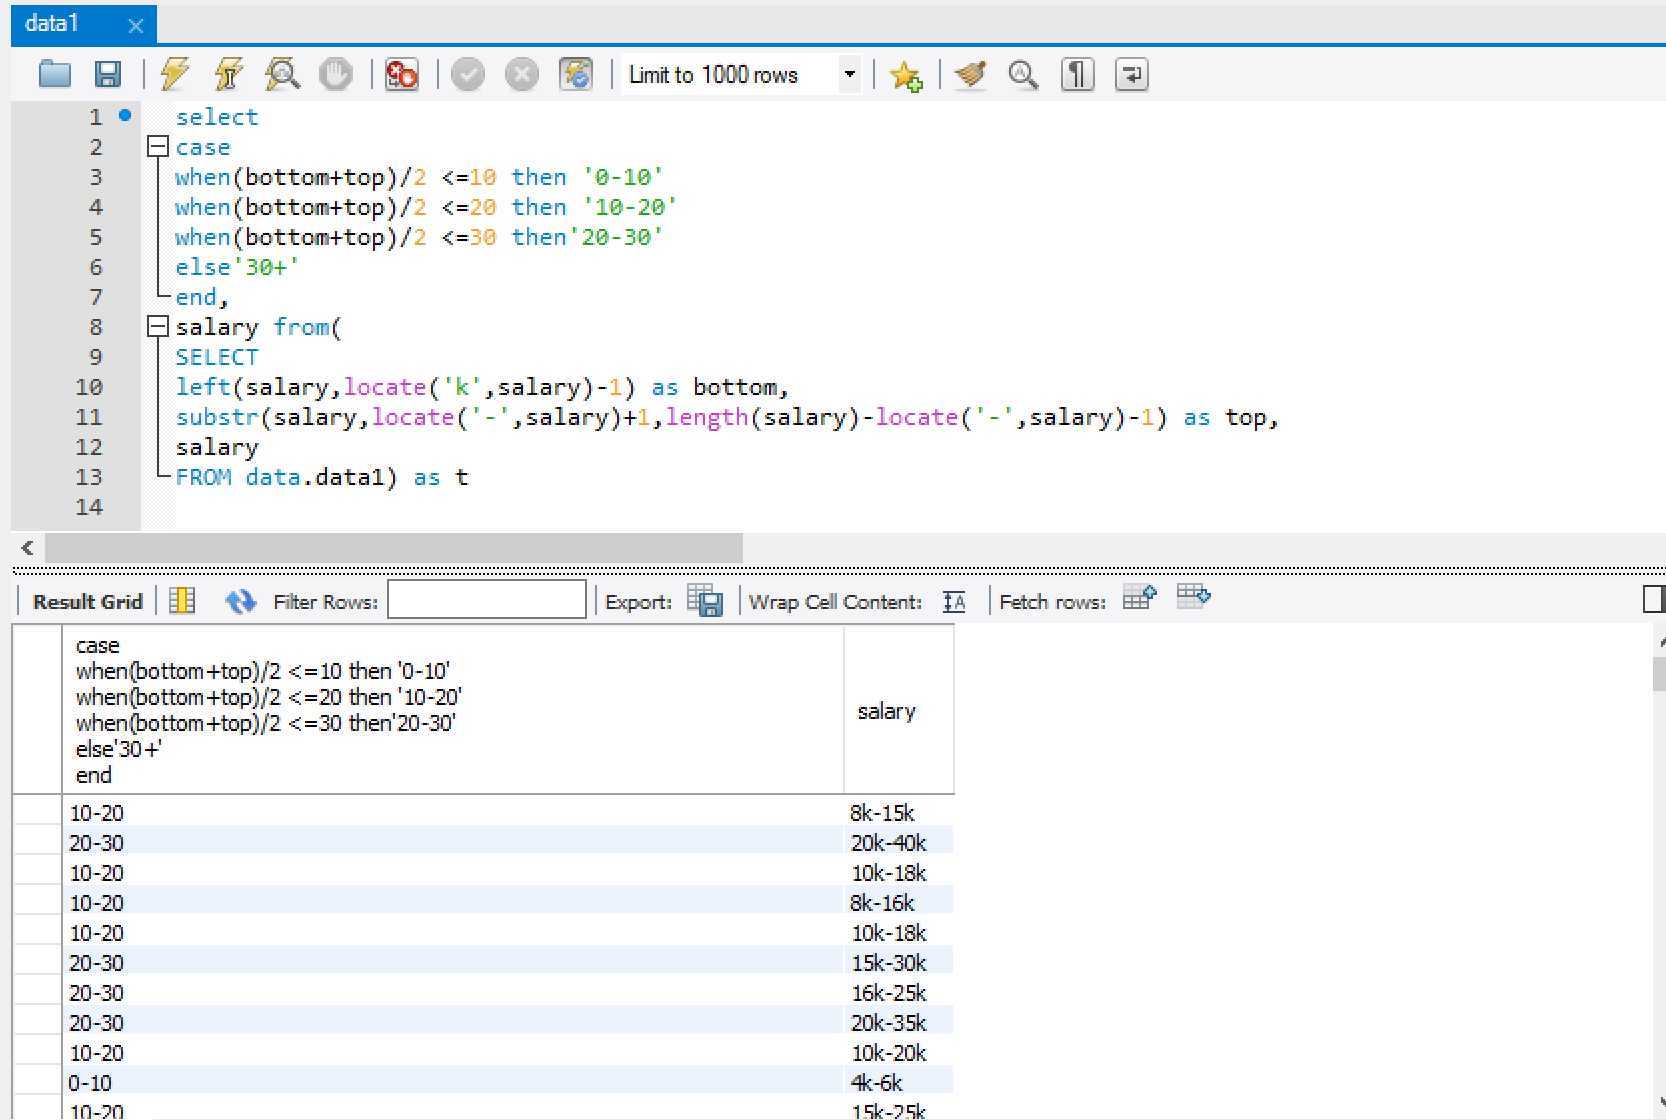1666x1120 pixels.
Task: Collapse the case block on line 2
Action: 157,147
